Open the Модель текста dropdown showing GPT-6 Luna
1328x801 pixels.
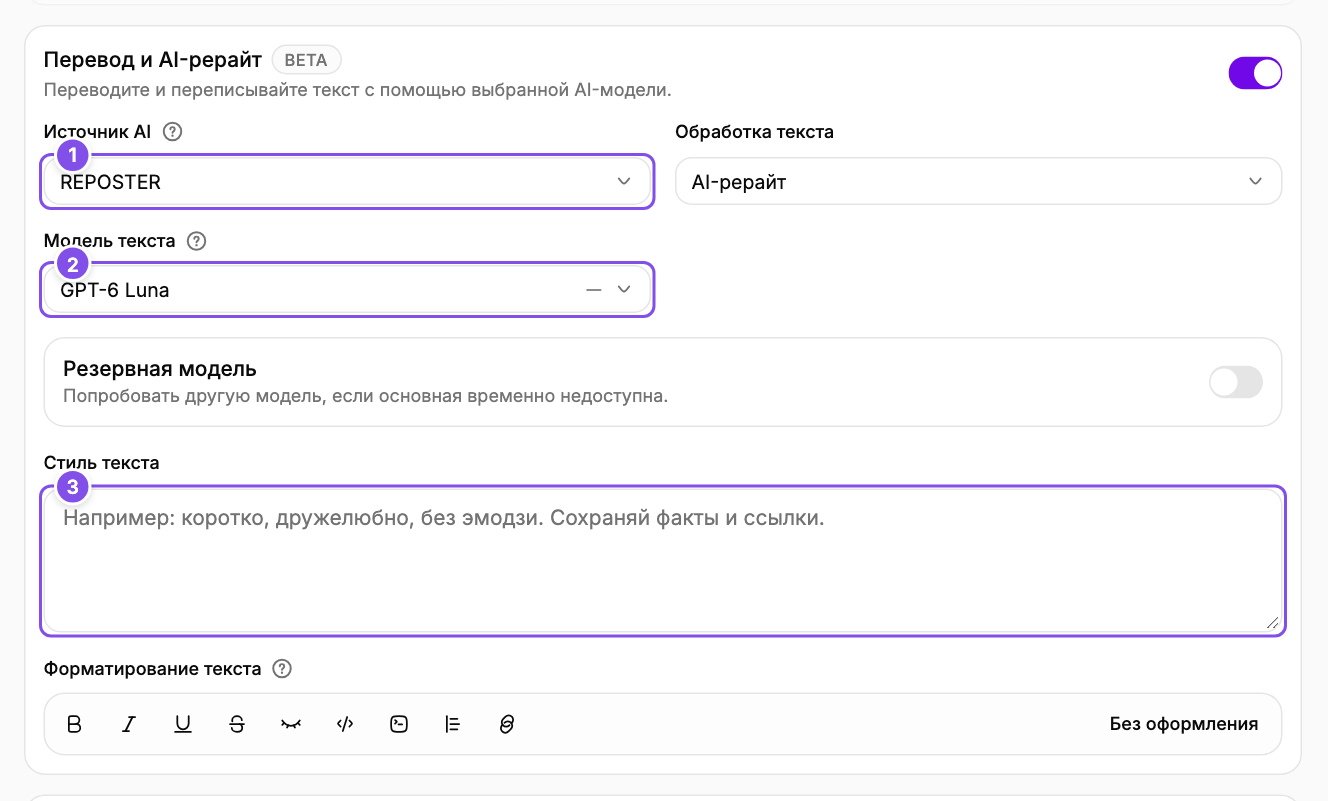coord(347,290)
